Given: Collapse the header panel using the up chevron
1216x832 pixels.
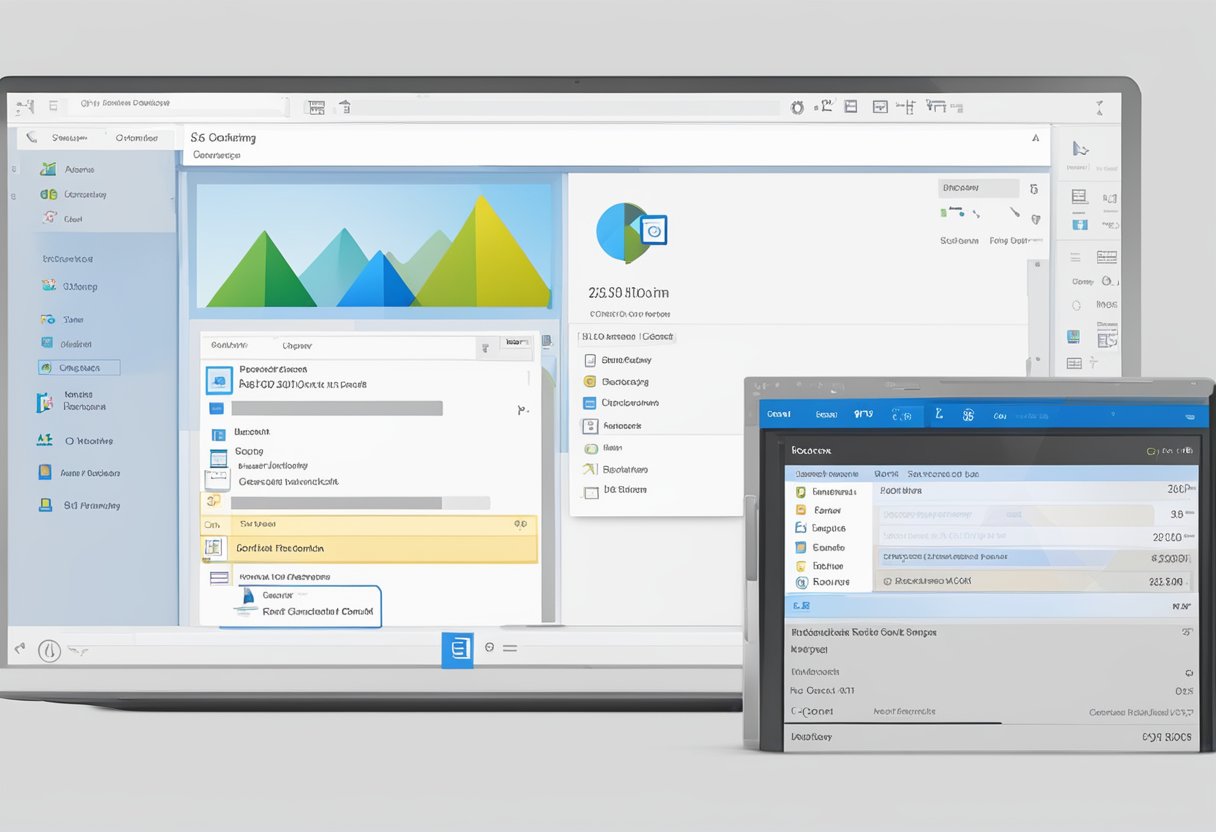Looking at the screenshot, I should (1036, 138).
